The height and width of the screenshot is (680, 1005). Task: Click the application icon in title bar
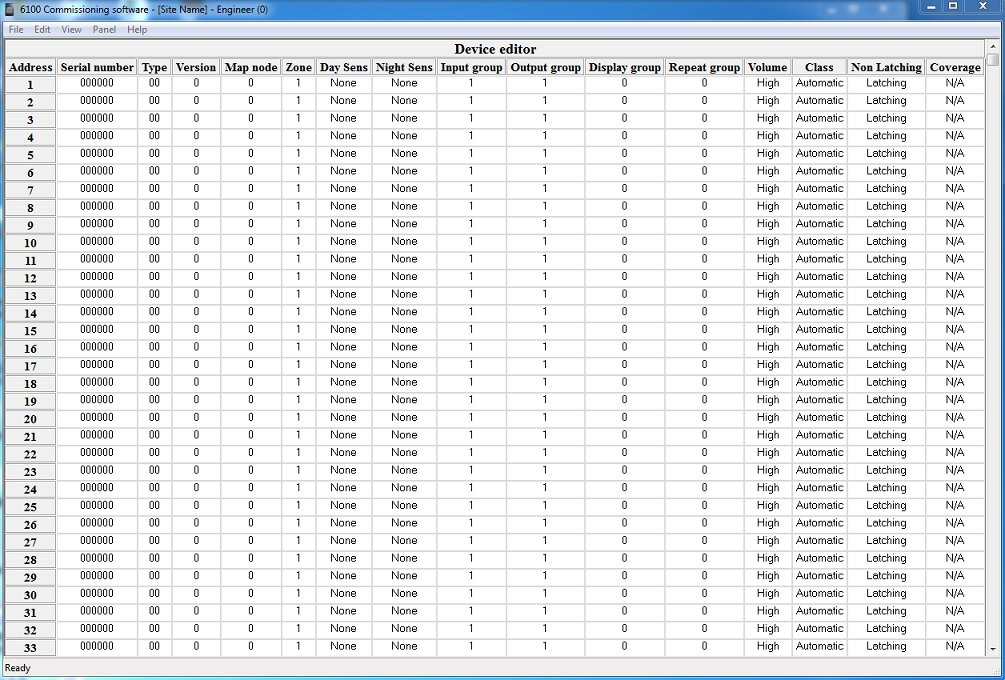(10, 9)
